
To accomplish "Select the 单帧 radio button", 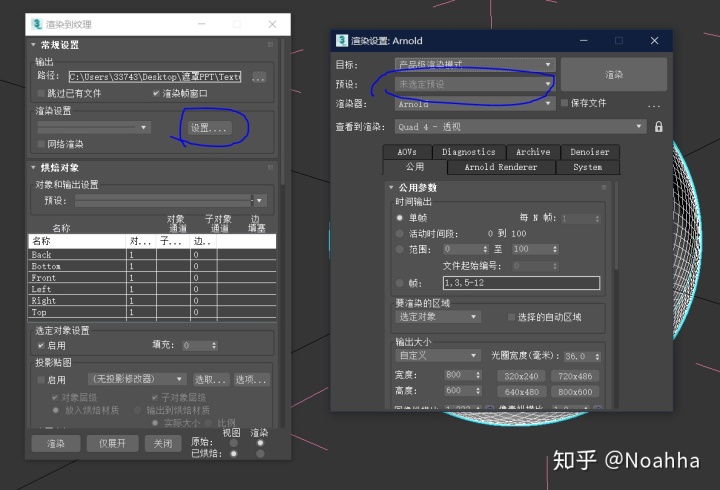I will (x=399, y=218).
